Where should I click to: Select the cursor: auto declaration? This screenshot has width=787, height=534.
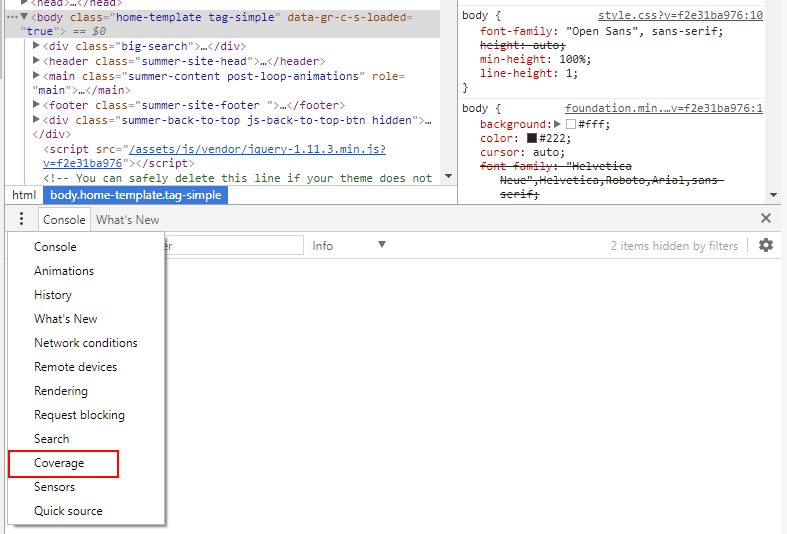(x=522, y=152)
